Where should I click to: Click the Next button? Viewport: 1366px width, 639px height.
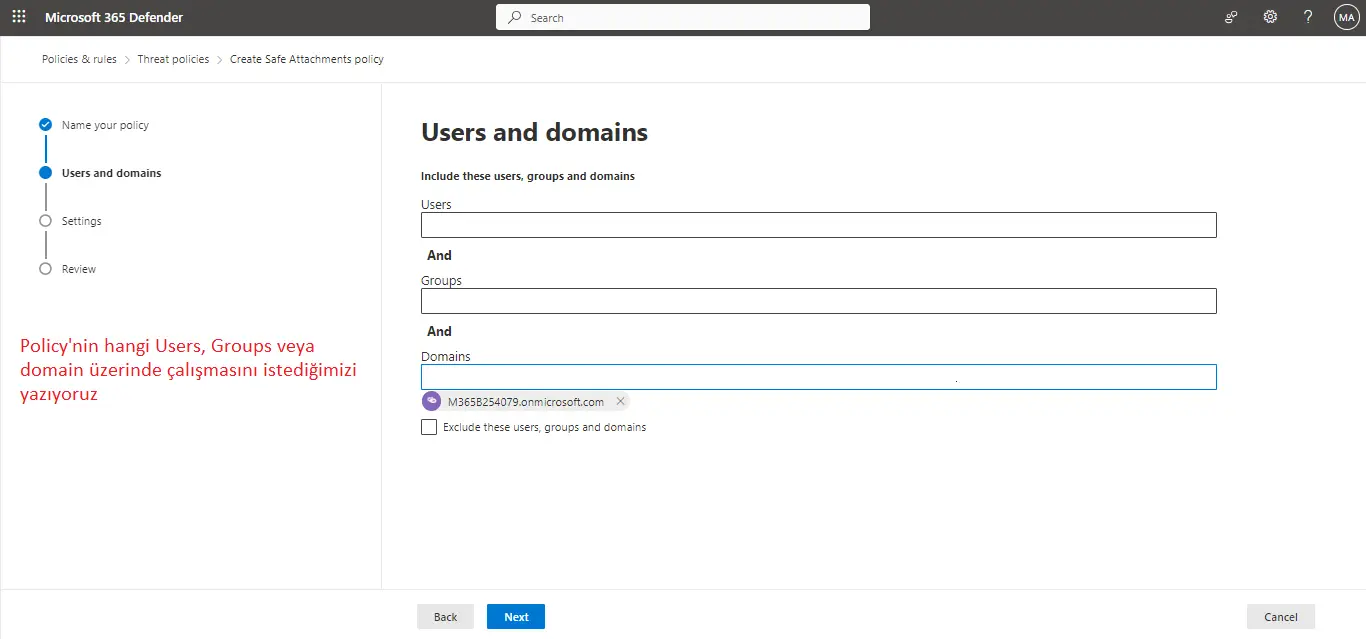coord(515,617)
